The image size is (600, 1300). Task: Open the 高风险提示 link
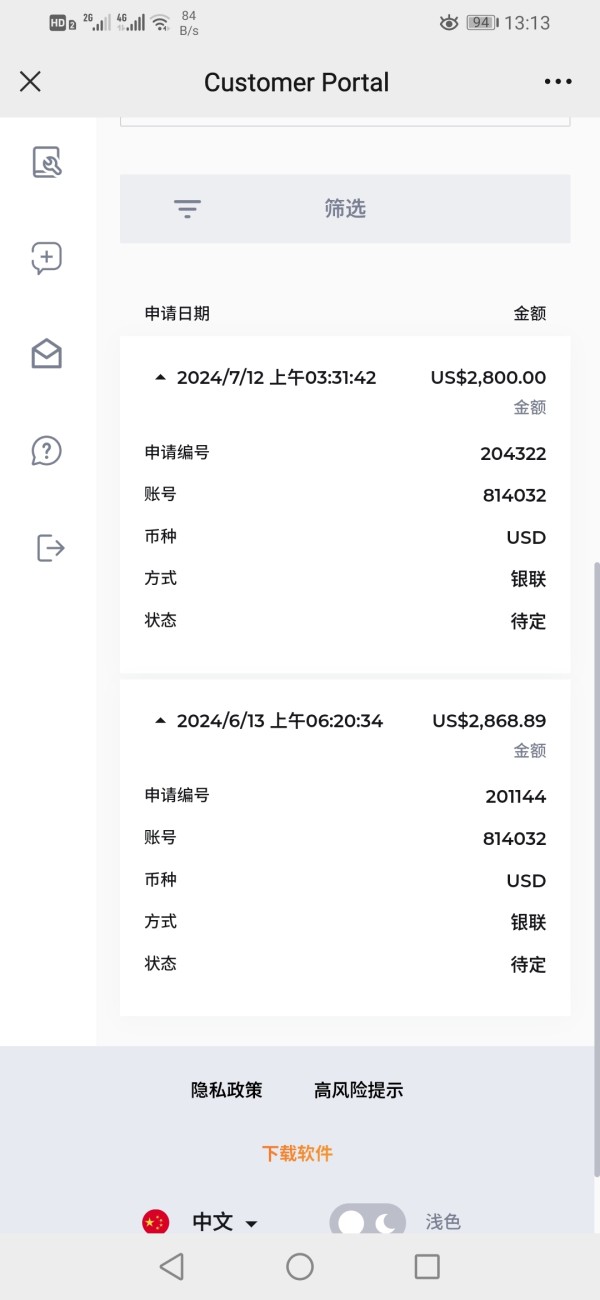(x=358, y=1090)
